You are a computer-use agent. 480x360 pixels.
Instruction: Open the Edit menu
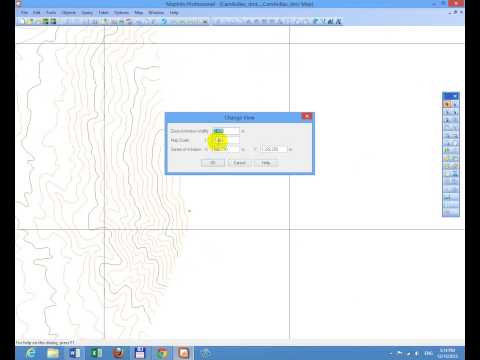pos(37,13)
